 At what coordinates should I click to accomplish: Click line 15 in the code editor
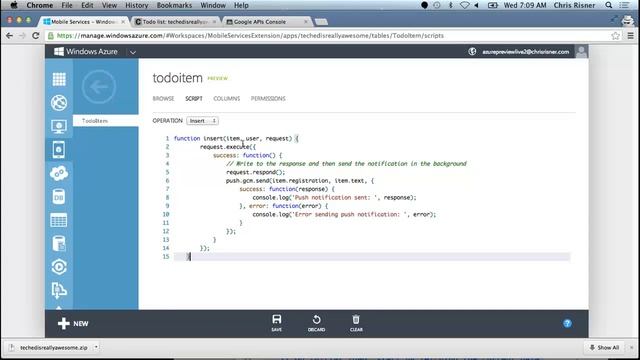371,257
